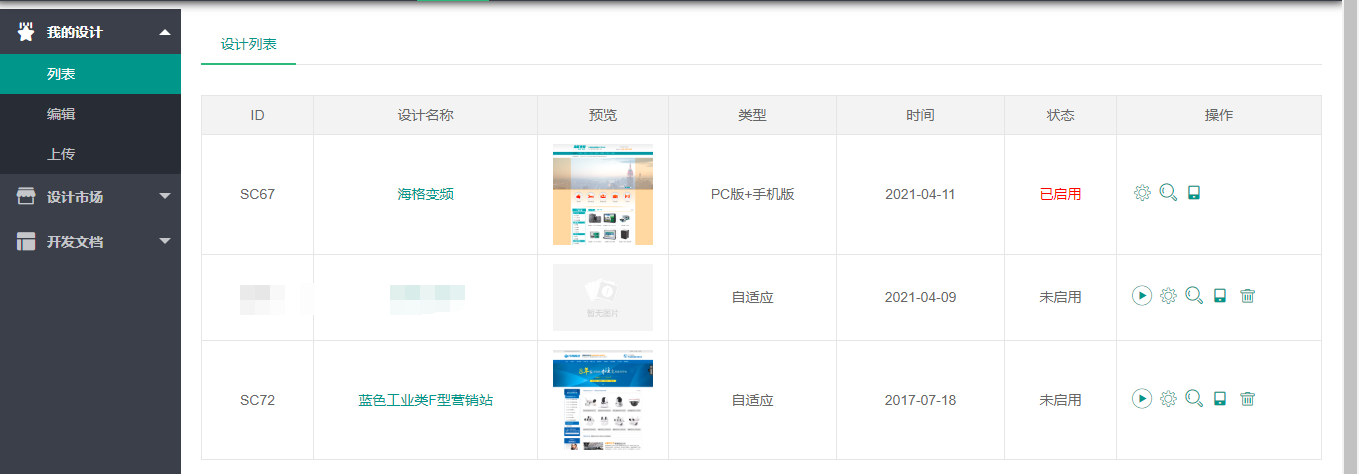
Task: Open the 蓝色工业类F型营销站 design link
Action: [425, 400]
